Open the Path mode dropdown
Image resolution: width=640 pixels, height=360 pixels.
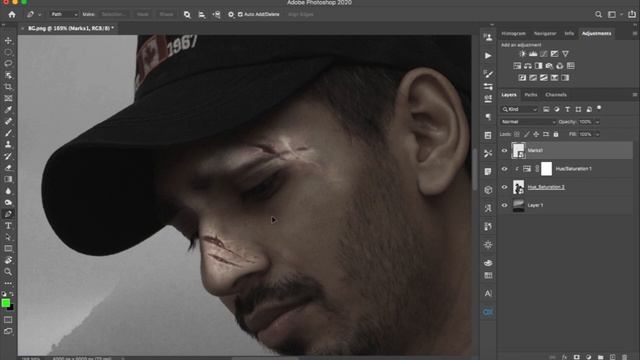click(x=64, y=14)
